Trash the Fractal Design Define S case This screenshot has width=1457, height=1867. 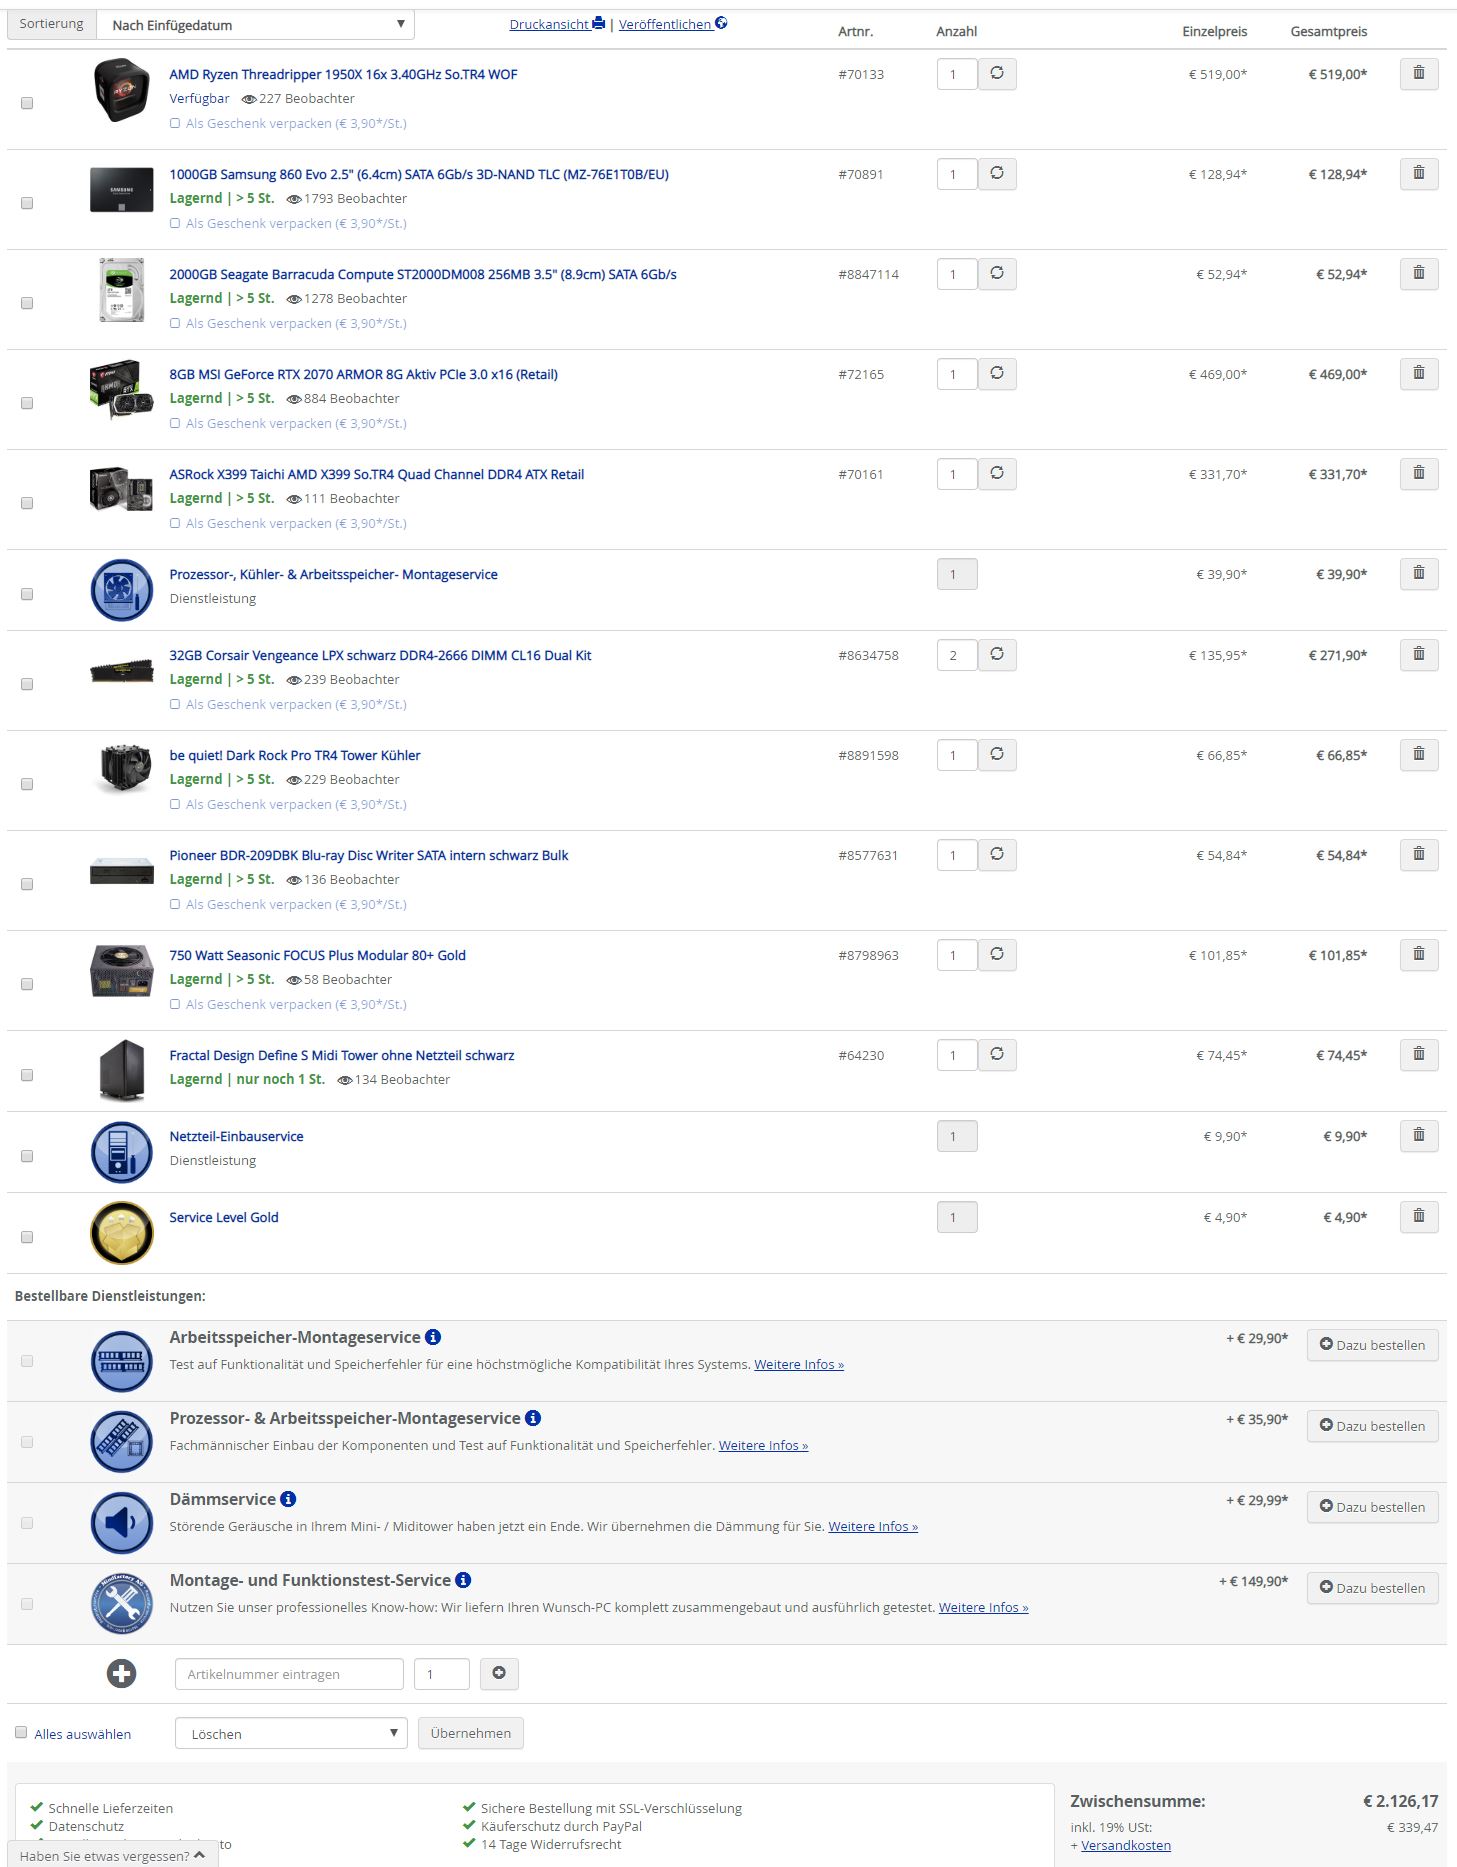pos(1418,1055)
